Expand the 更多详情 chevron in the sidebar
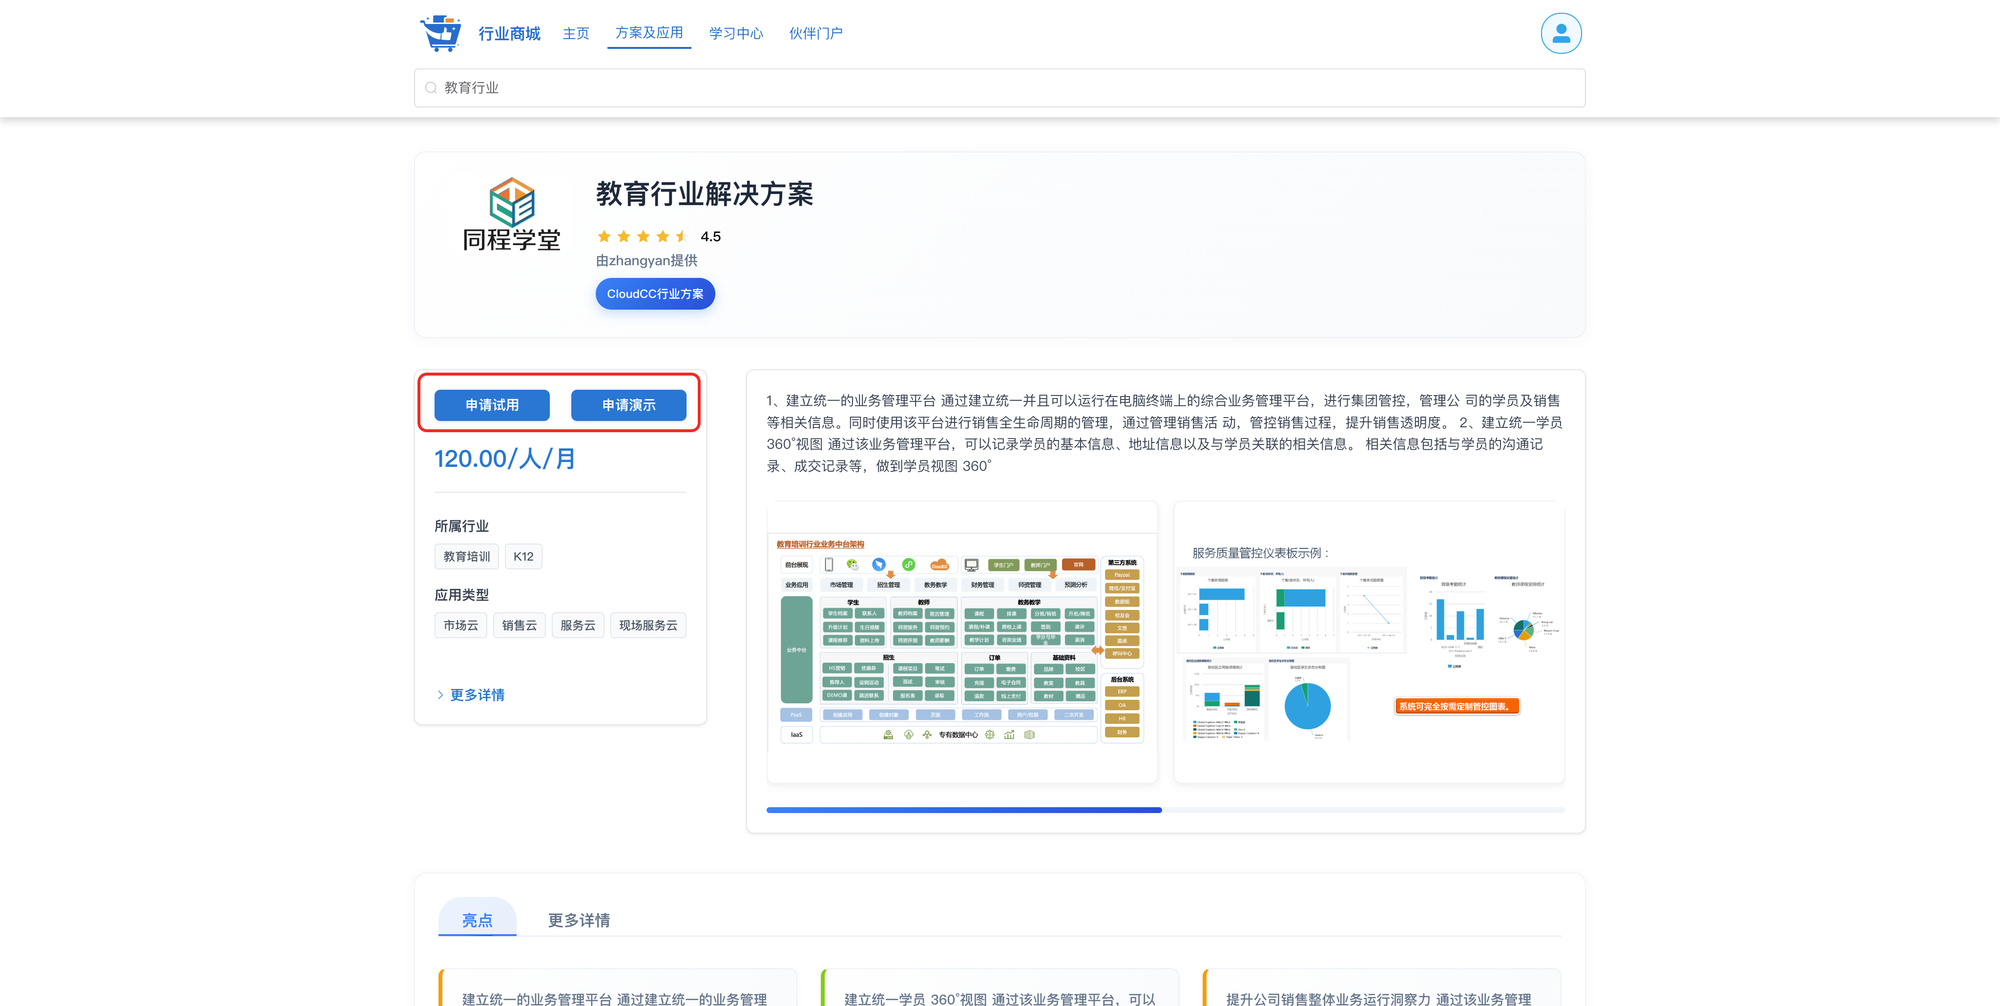This screenshot has height=1006, width=2000. point(440,695)
